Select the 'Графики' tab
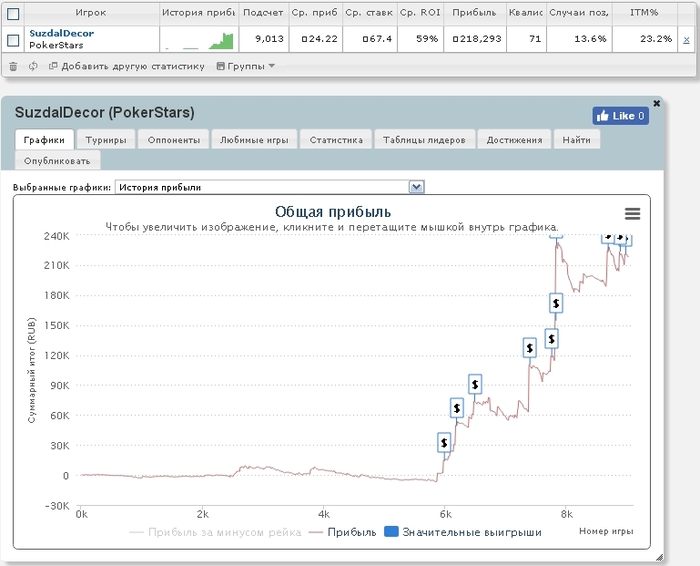This screenshot has width=700, height=566. pyautogui.click(x=44, y=140)
